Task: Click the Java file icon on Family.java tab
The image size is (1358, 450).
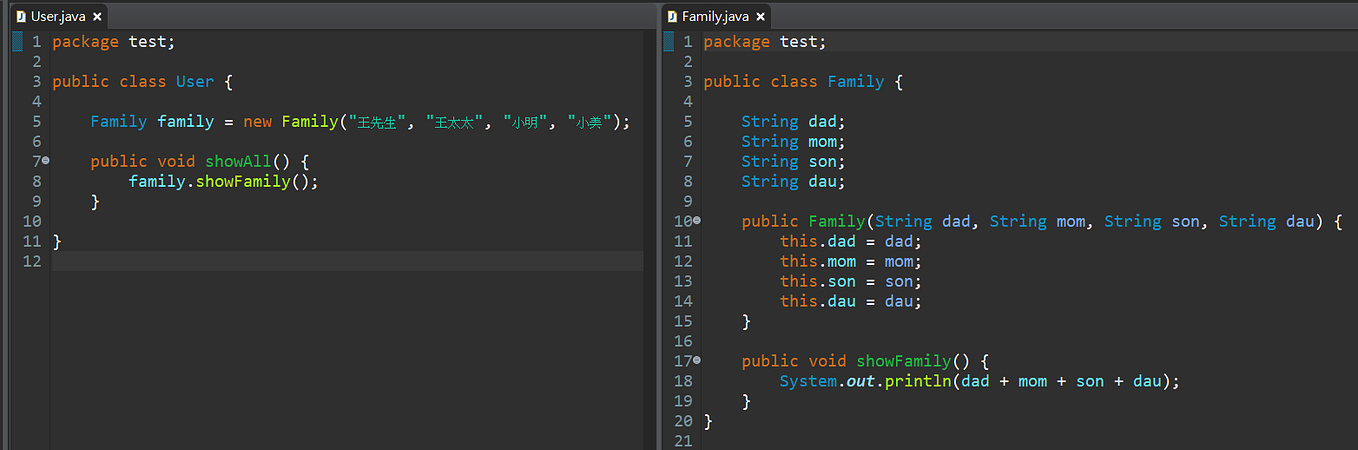Action: 672,17
